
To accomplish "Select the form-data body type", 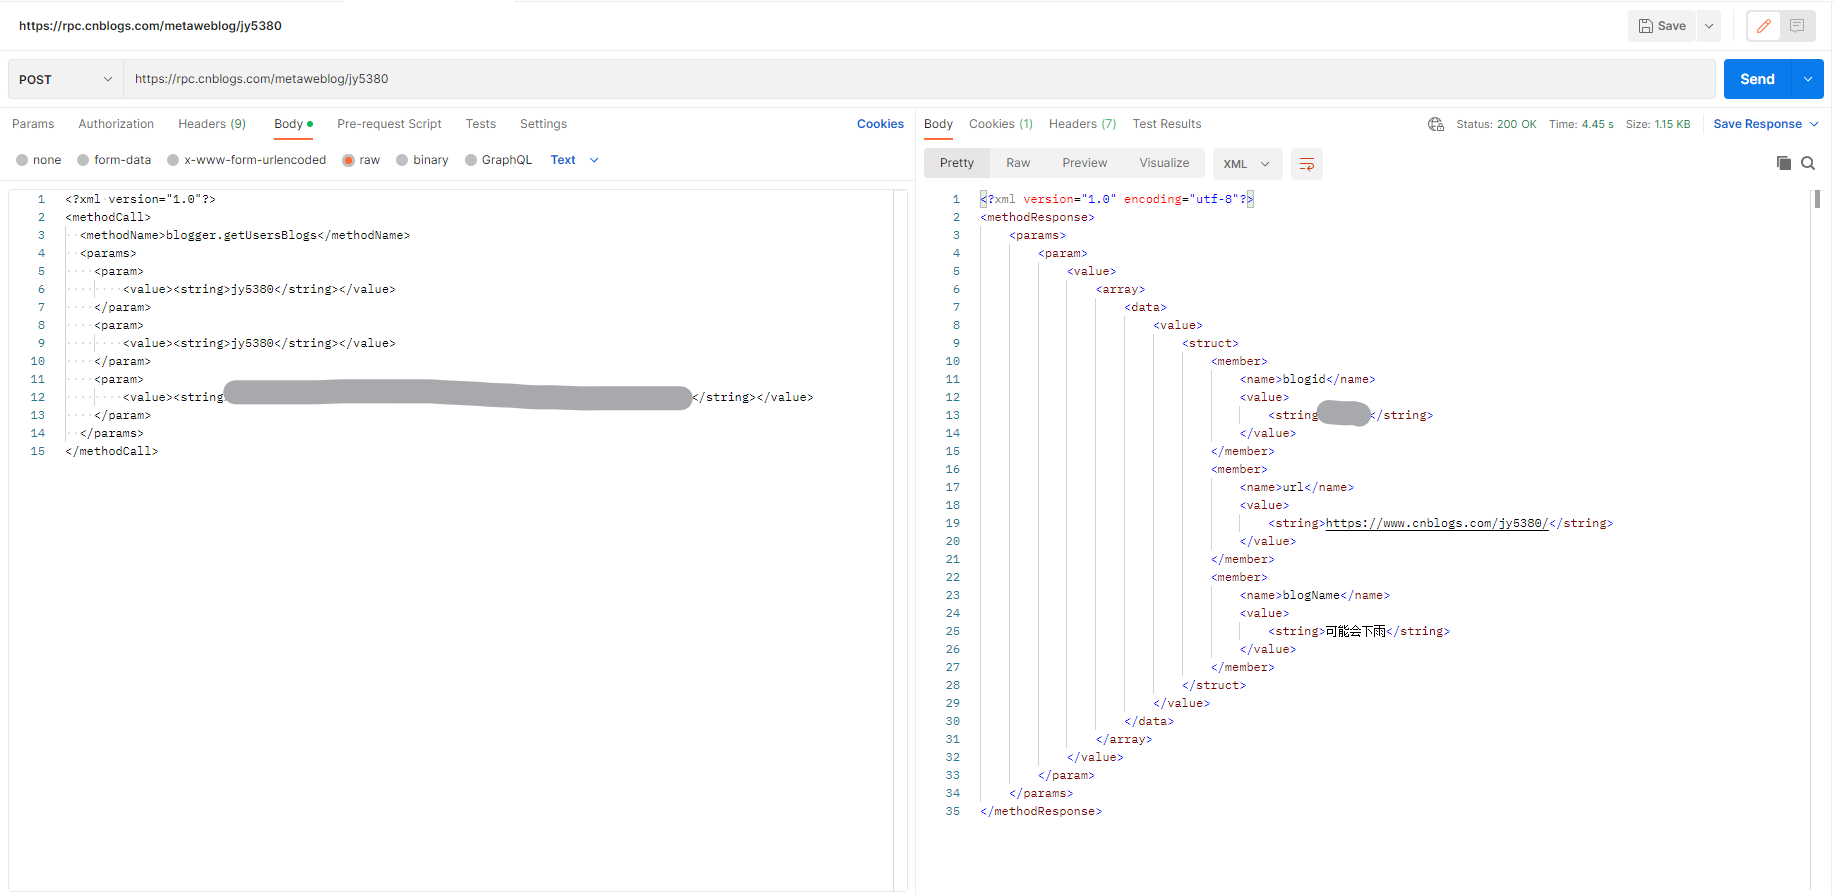I will [113, 160].
